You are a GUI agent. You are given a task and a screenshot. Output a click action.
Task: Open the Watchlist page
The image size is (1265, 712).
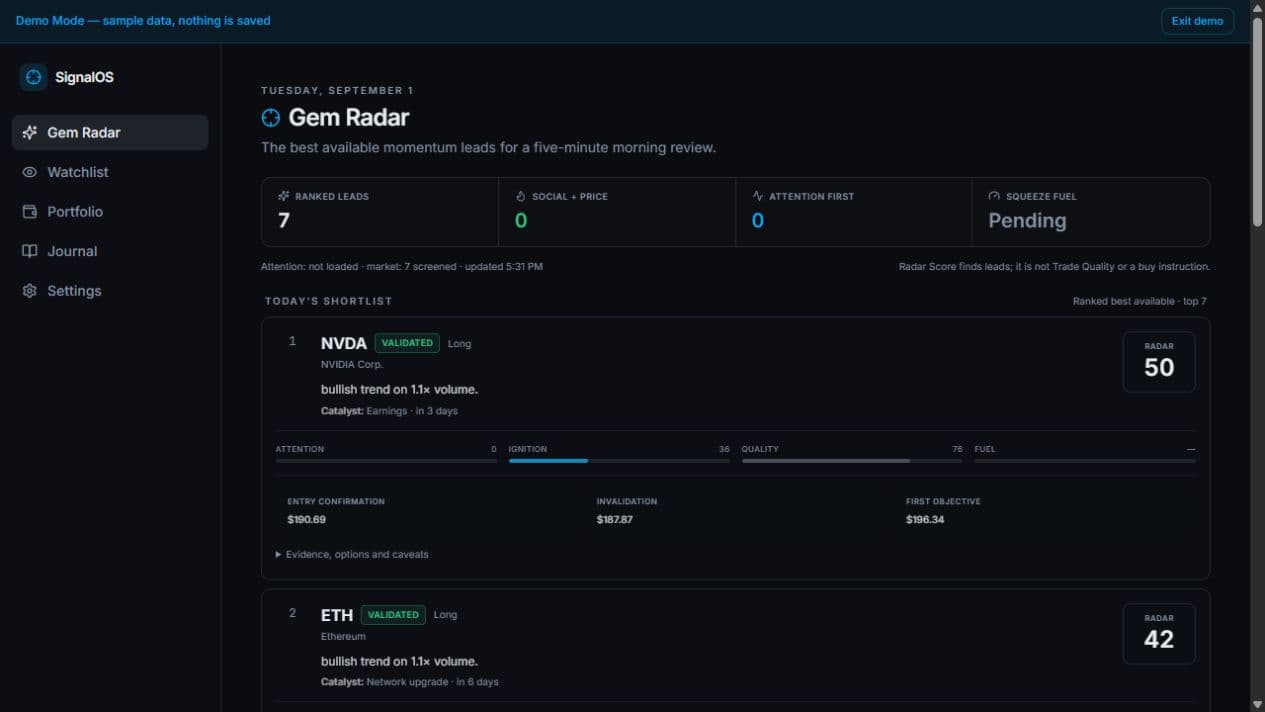pyautogui.click(x=110, y=172)
